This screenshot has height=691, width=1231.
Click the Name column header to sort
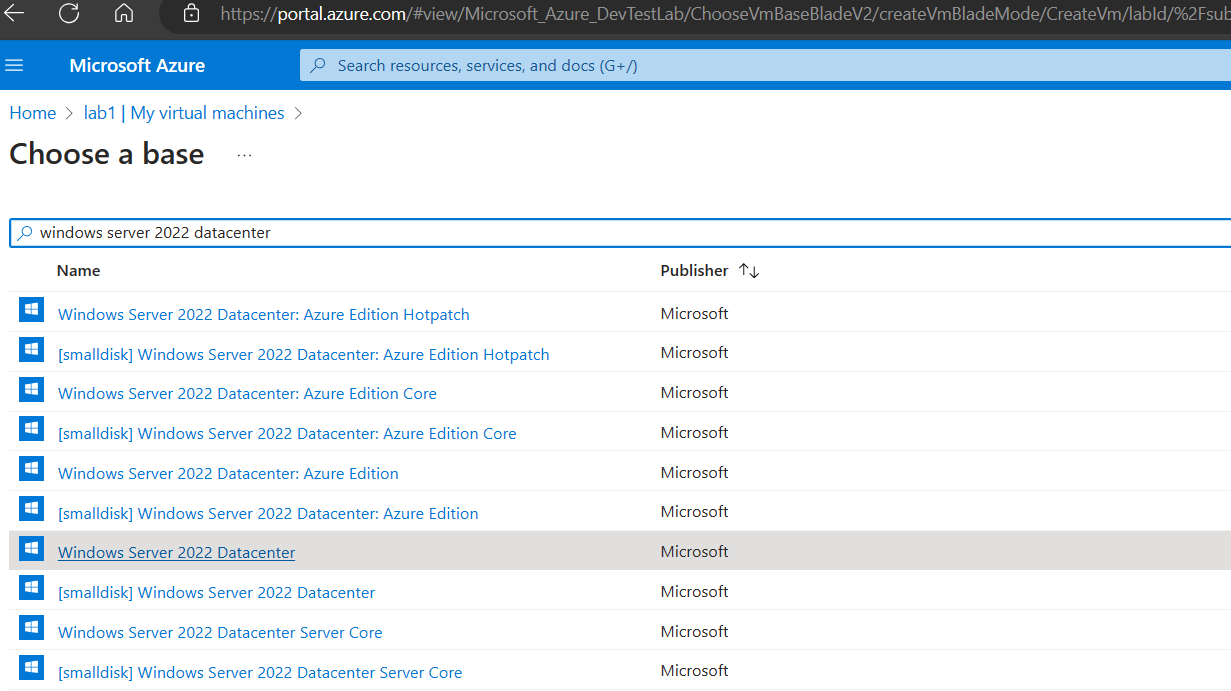tap(78, 270)
